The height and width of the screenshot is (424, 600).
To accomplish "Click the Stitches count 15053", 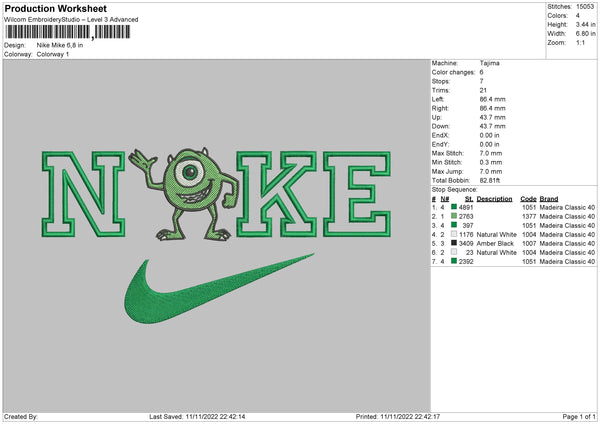I will tap(585, 7).
